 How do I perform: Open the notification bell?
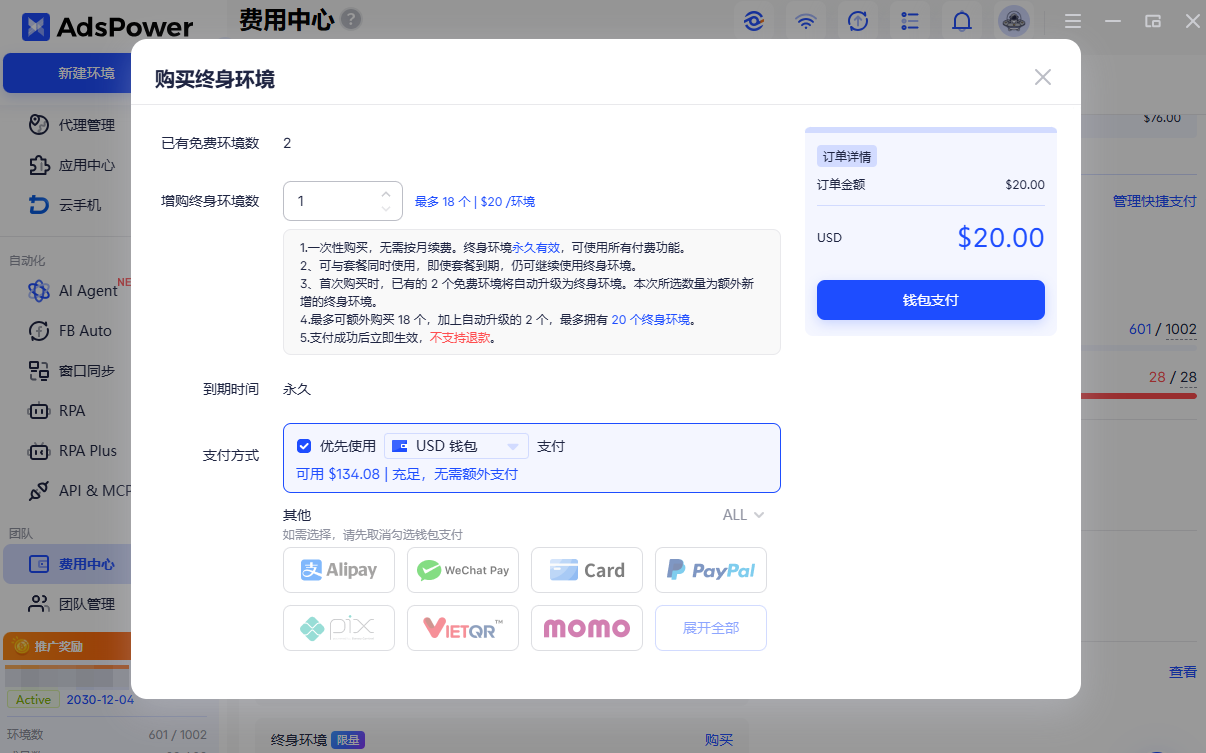[x=961, y=21]
